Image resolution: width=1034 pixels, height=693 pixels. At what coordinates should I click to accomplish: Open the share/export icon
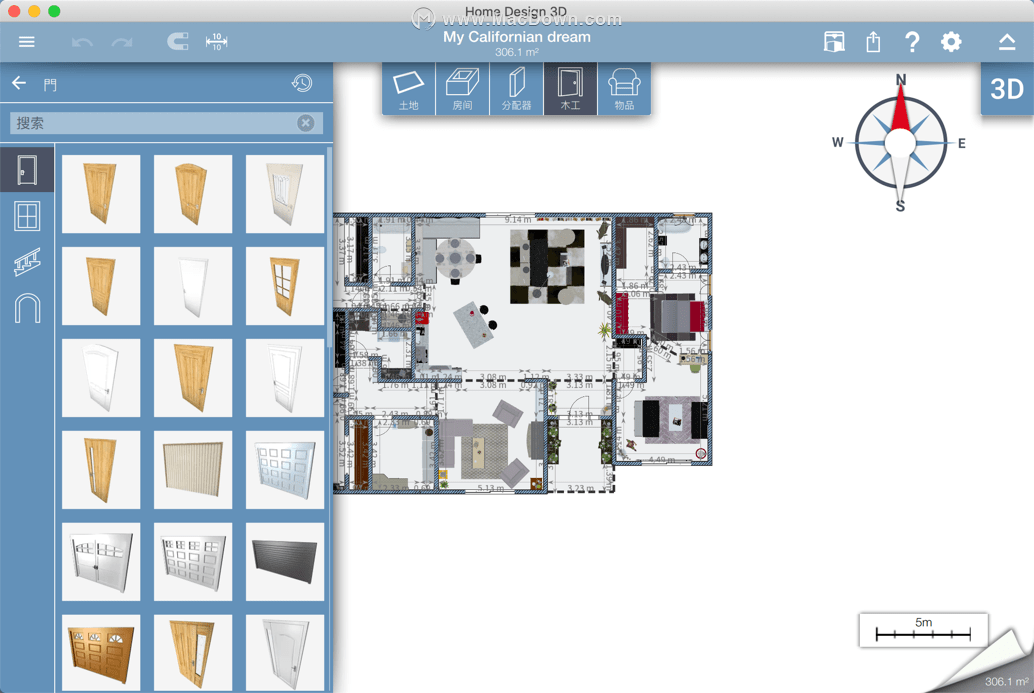[x=873, y=42]
